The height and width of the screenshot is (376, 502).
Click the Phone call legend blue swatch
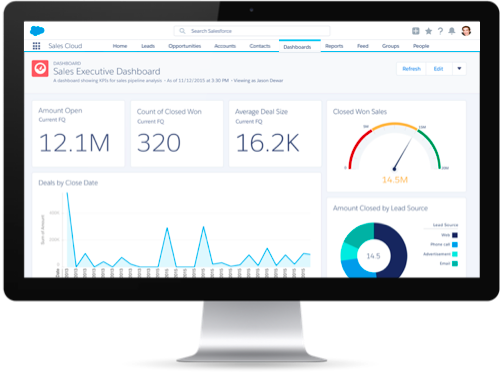[x=455, y=245]
